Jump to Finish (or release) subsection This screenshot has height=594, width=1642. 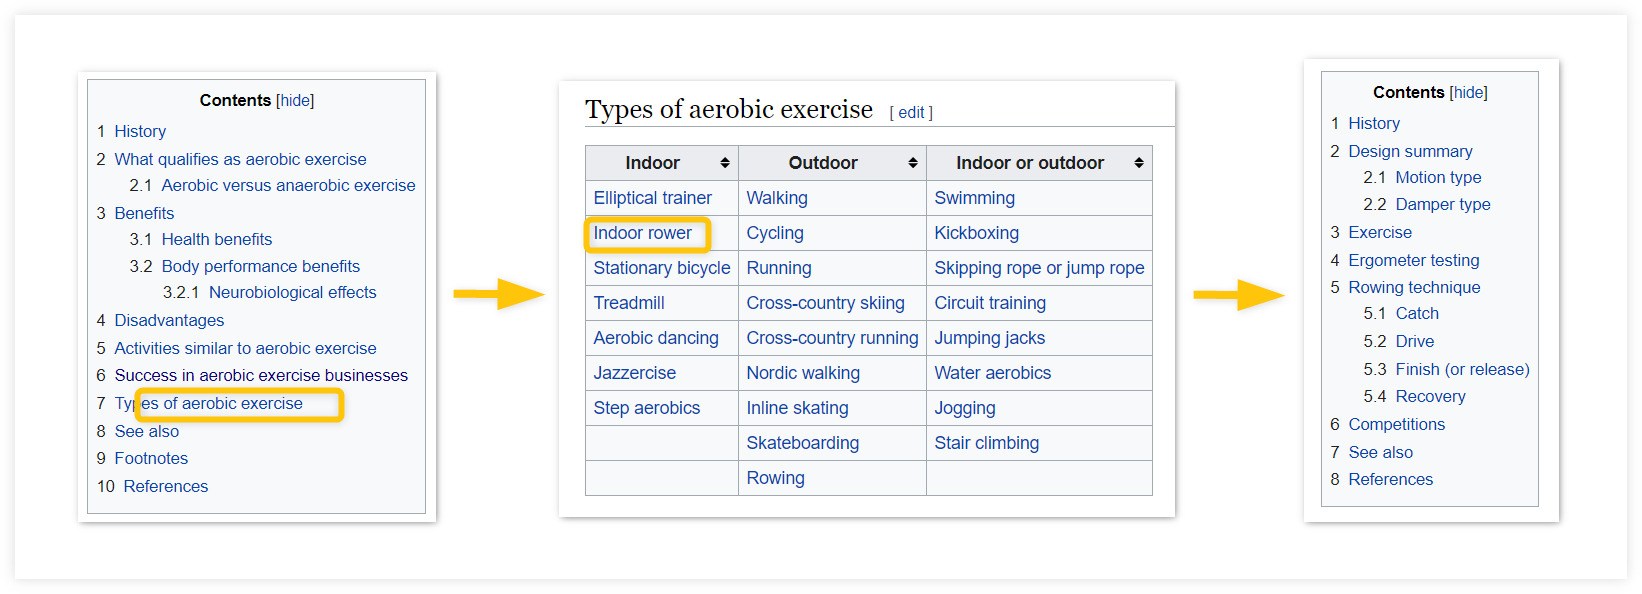[1463, 369]
